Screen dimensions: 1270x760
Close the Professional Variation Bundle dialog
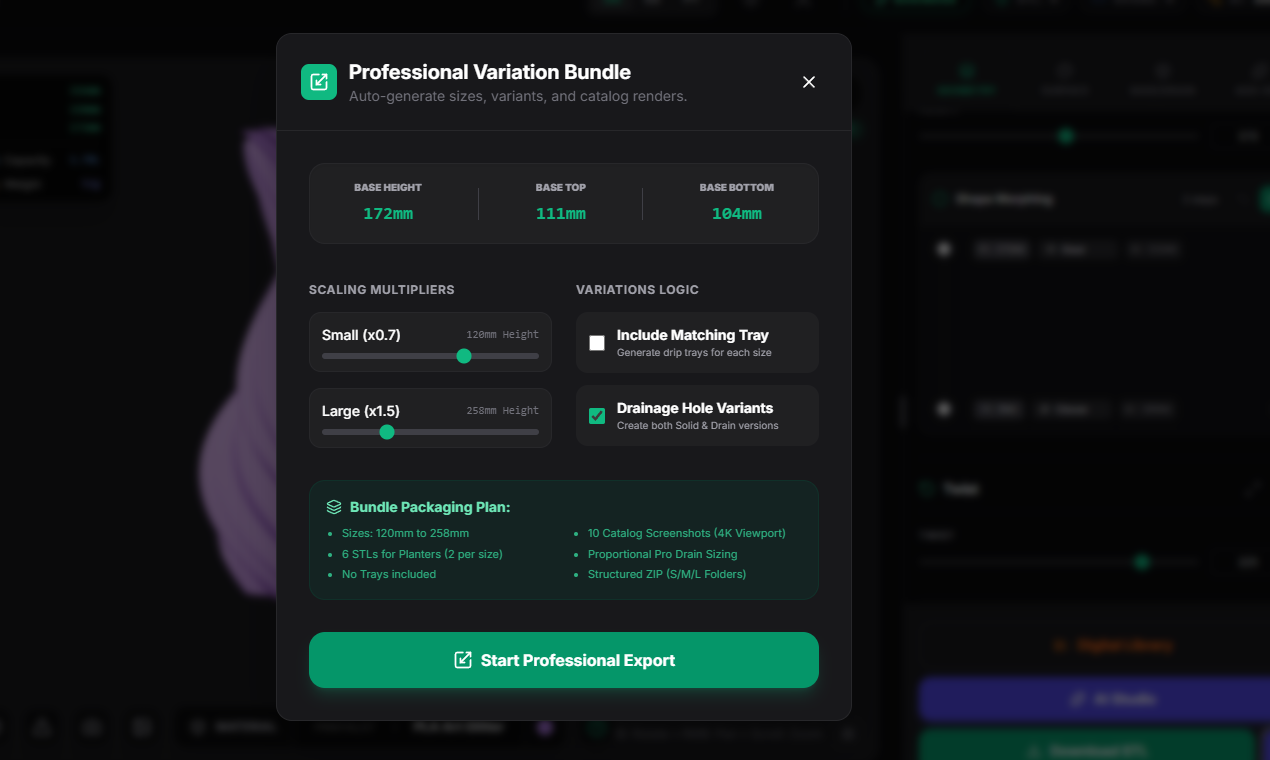click(x=809, y=82)
